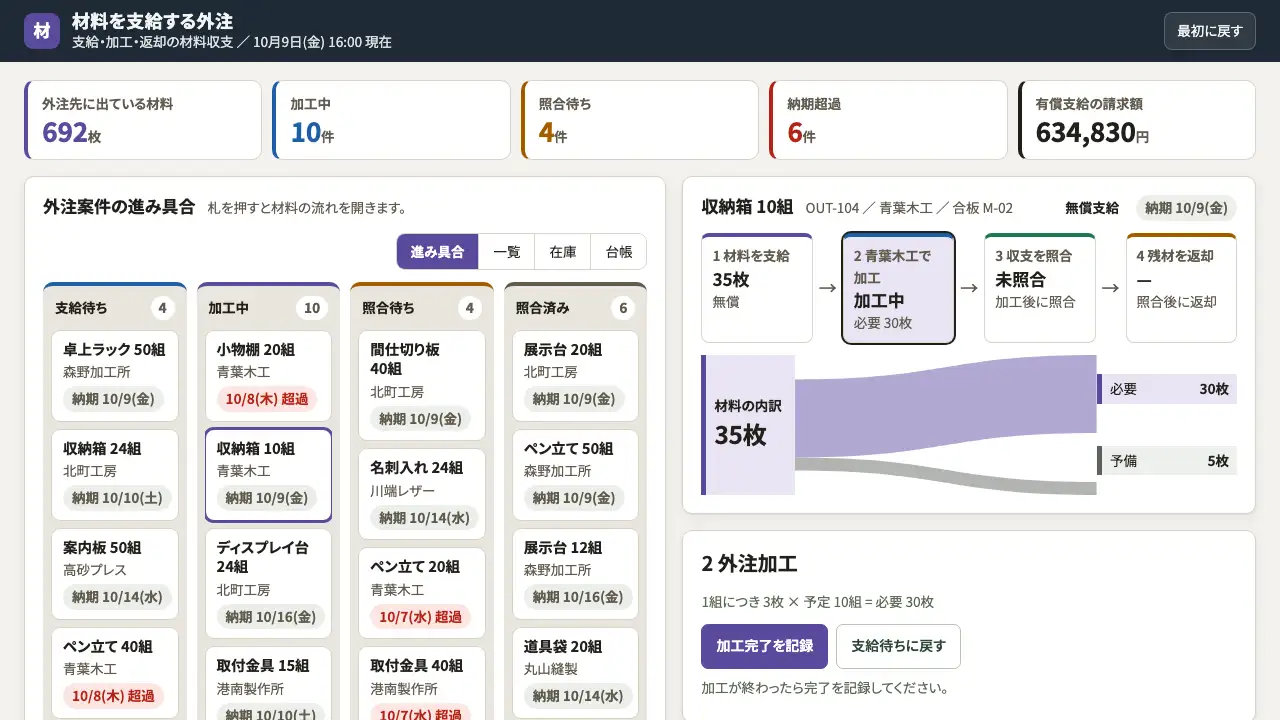Click the 納期 10/14(水) badge on 名刺入れ card
The width and height of the screenshot is (1280, 720).
(x=424, y=517)
